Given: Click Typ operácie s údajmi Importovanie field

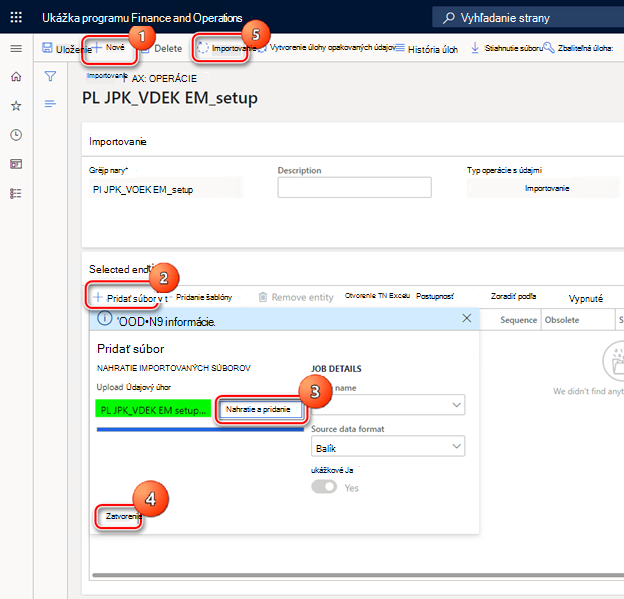Looking at the screenshot, I should [543, 188].
